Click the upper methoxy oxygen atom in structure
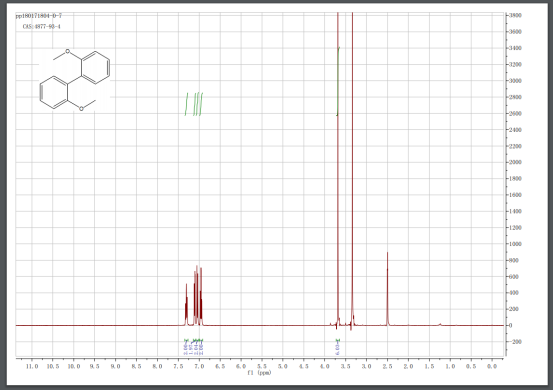This screenshot has height=391, width=553. pyautogui.click(x=67, y=52)
